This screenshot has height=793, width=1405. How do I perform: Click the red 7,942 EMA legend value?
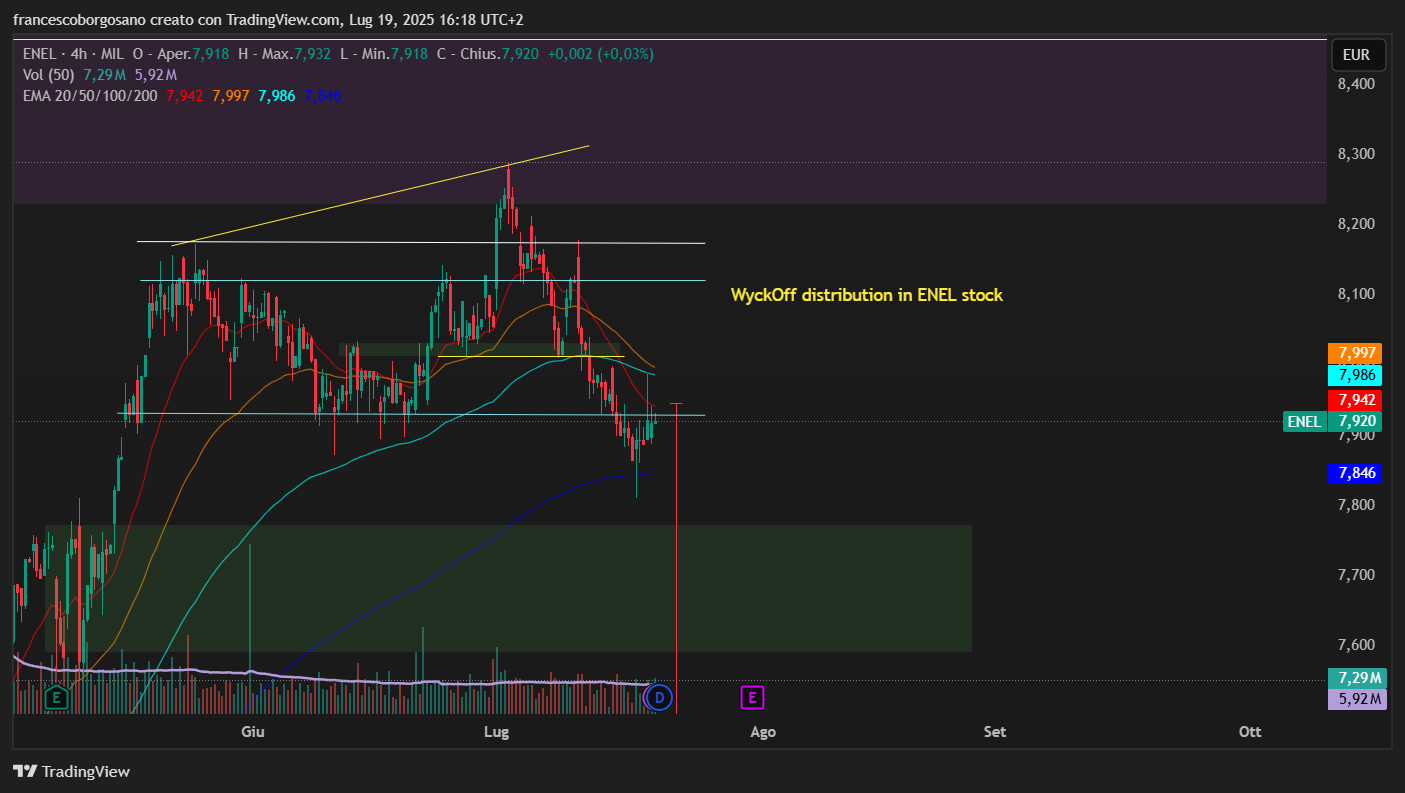(x=185, y=96)
